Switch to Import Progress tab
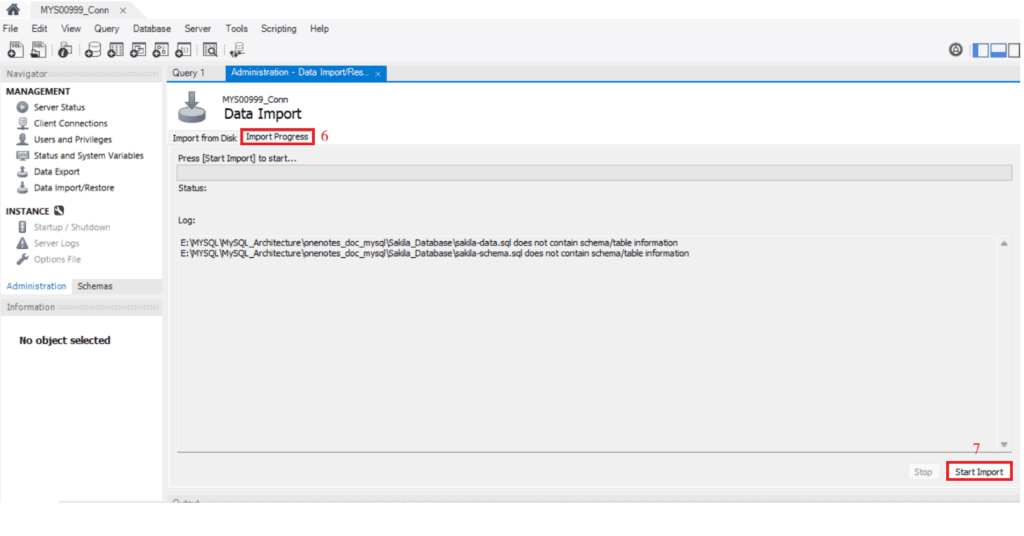Image resolution: width=1024 pixels, height=536 pixels. point(277,136)
